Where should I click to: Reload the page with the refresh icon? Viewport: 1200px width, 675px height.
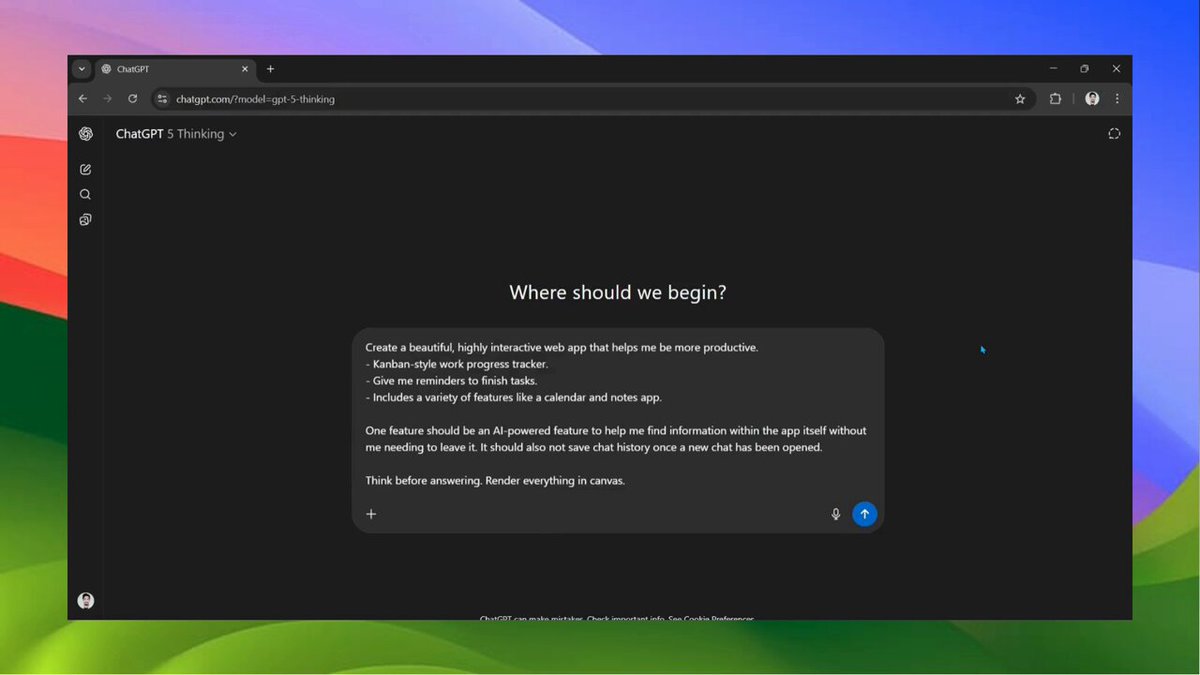point(133,99)
